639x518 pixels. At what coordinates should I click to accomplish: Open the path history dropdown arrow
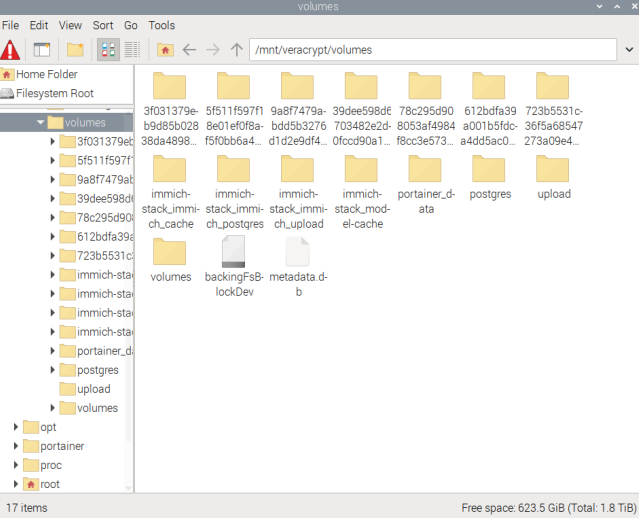629,50
